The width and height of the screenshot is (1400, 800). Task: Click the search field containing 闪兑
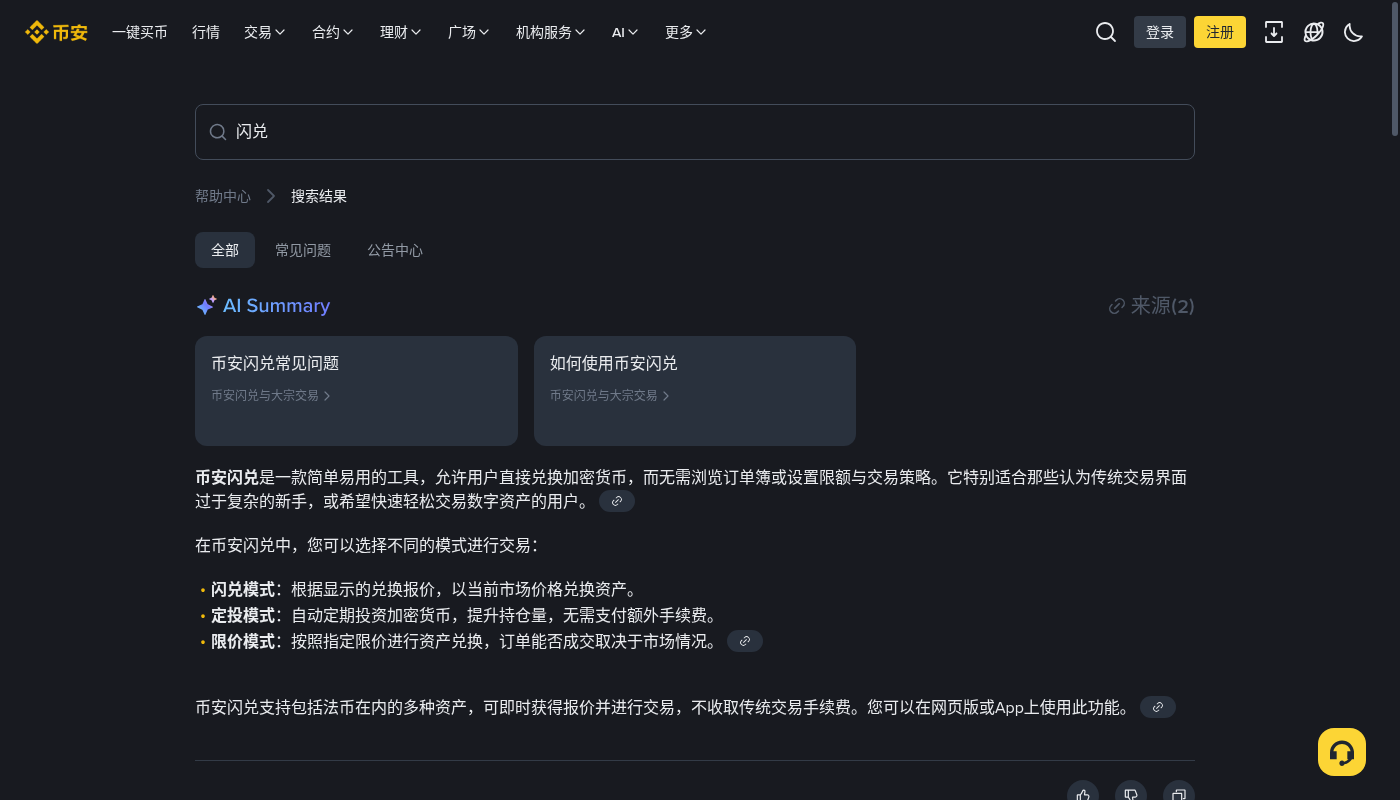[x=695, y=132]
